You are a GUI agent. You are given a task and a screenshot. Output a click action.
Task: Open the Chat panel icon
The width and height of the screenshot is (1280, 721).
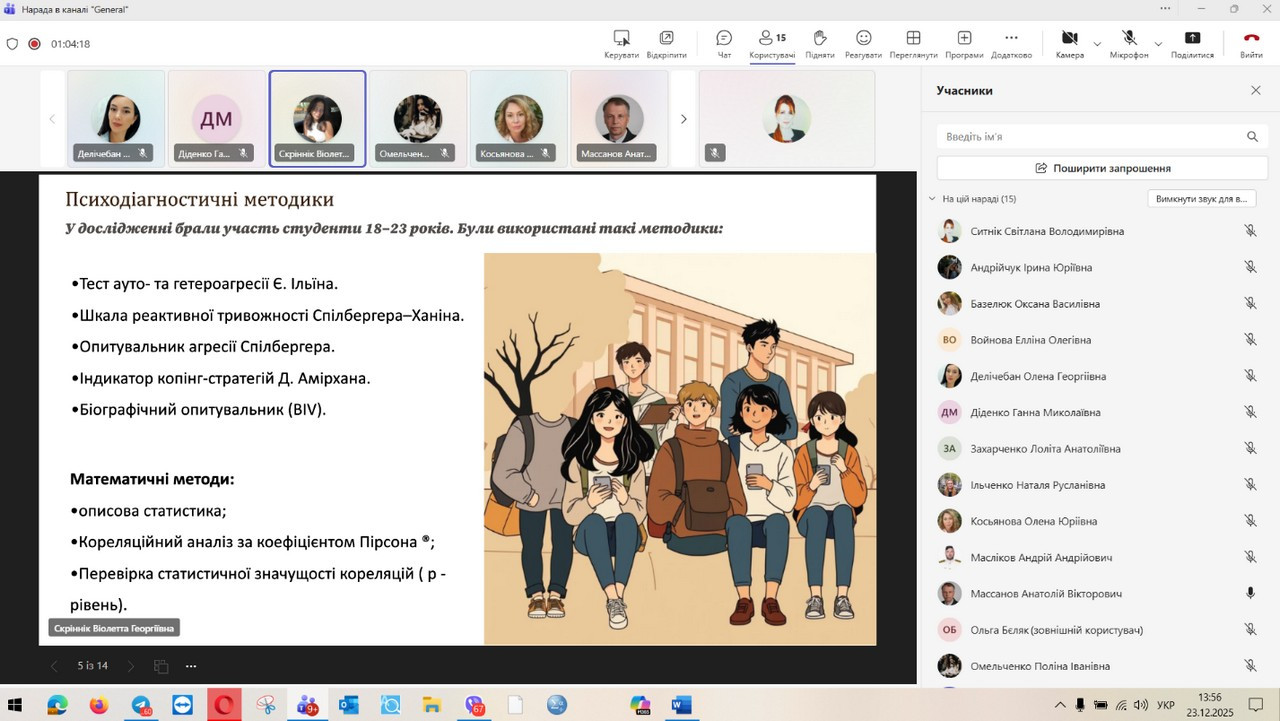pyautogui.click(x=724, y=39)
